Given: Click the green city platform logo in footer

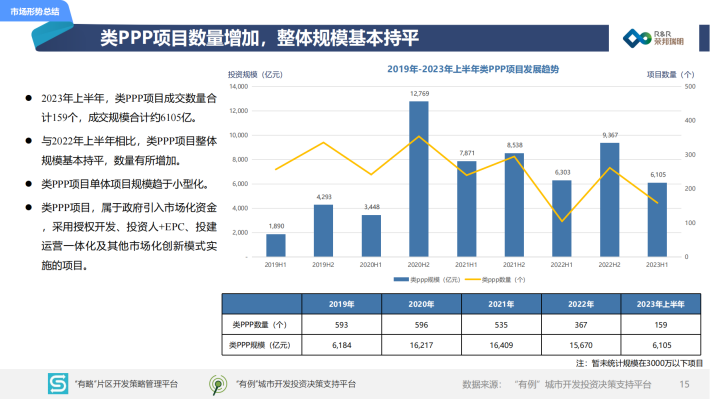Looking at the screenshot, I should (x=218, y=385).
